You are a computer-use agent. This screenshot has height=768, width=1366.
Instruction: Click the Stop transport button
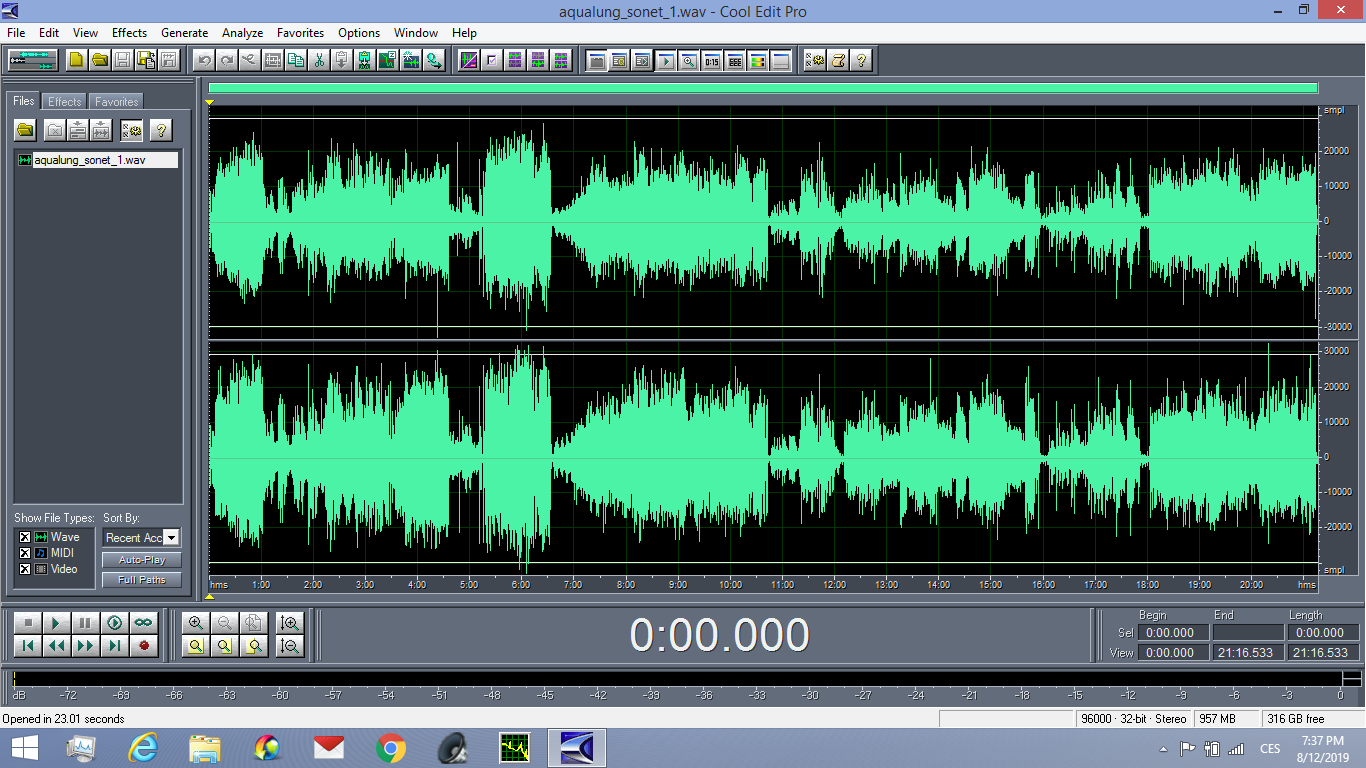coord(28,622)
